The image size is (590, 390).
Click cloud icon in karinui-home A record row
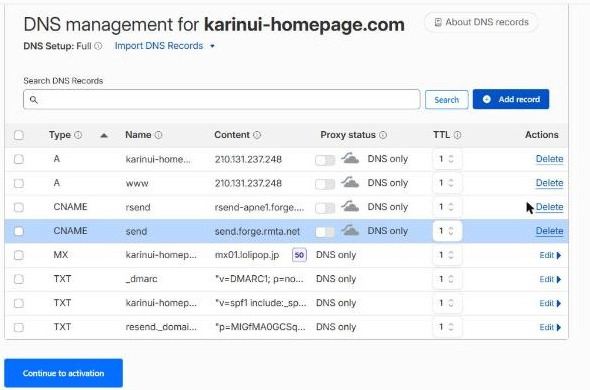click(x=350, y=158)
